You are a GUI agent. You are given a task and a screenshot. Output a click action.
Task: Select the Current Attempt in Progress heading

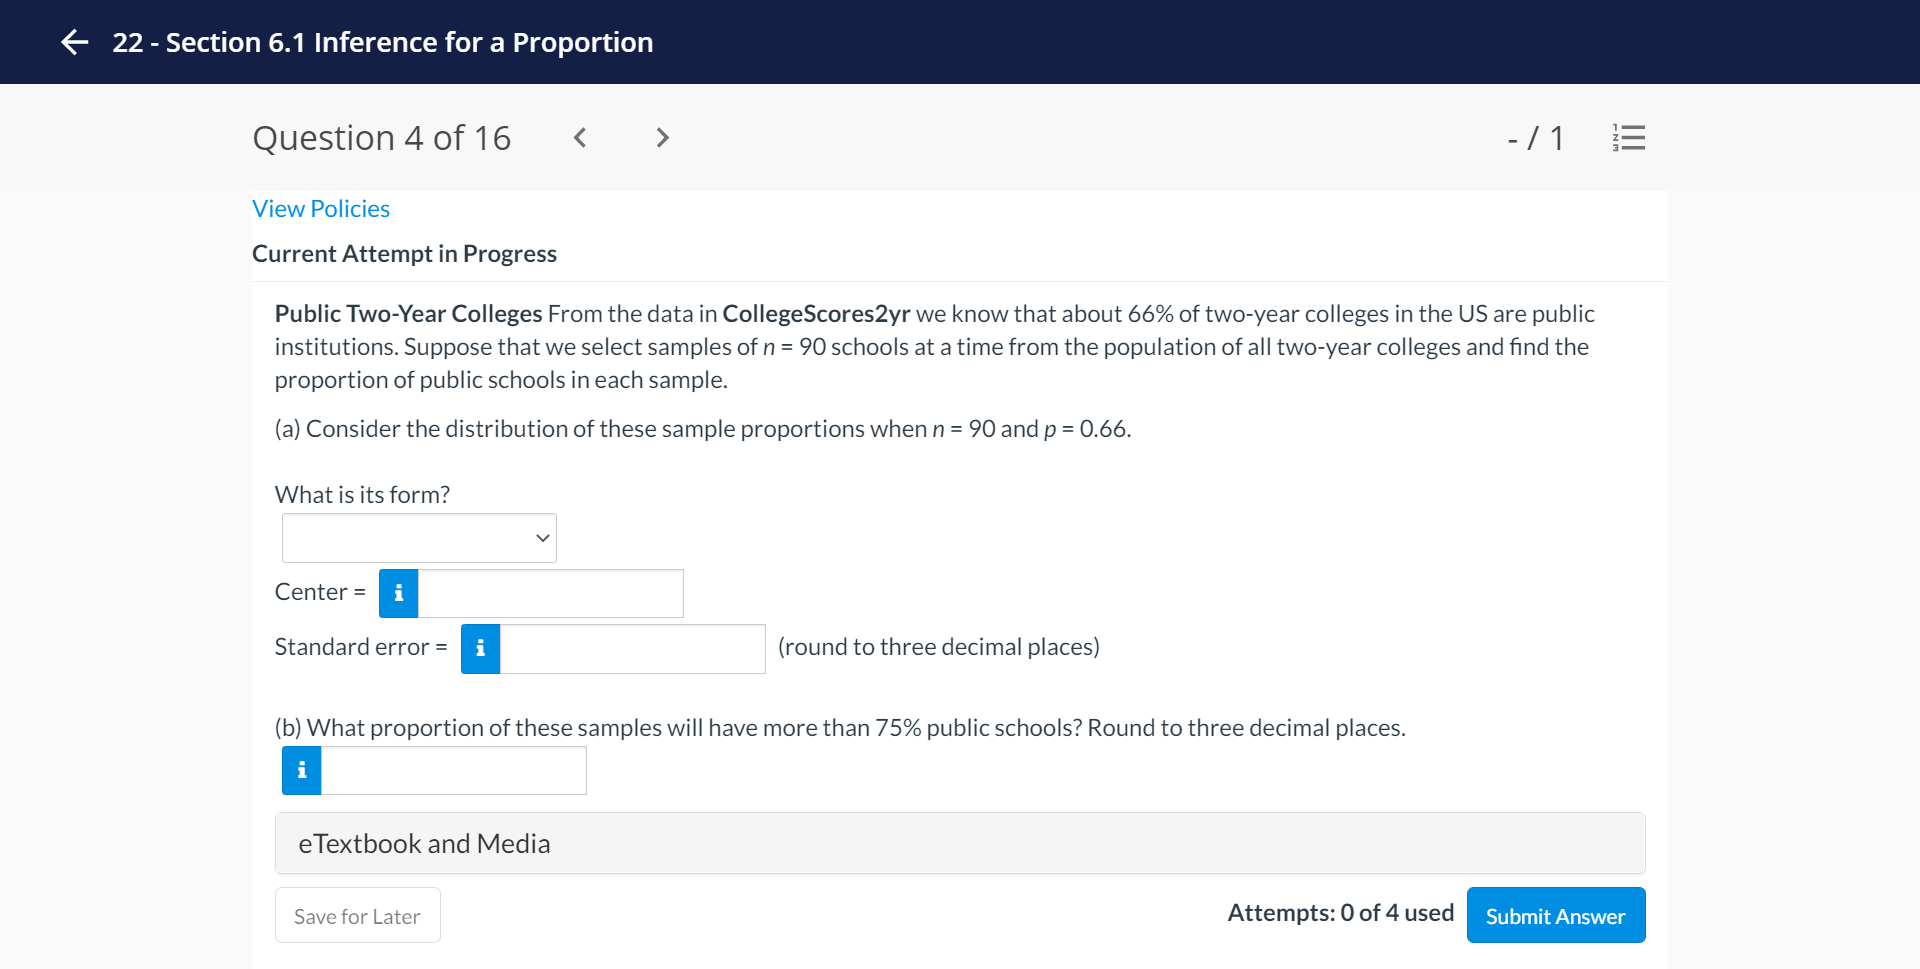[x=404, y=253]
